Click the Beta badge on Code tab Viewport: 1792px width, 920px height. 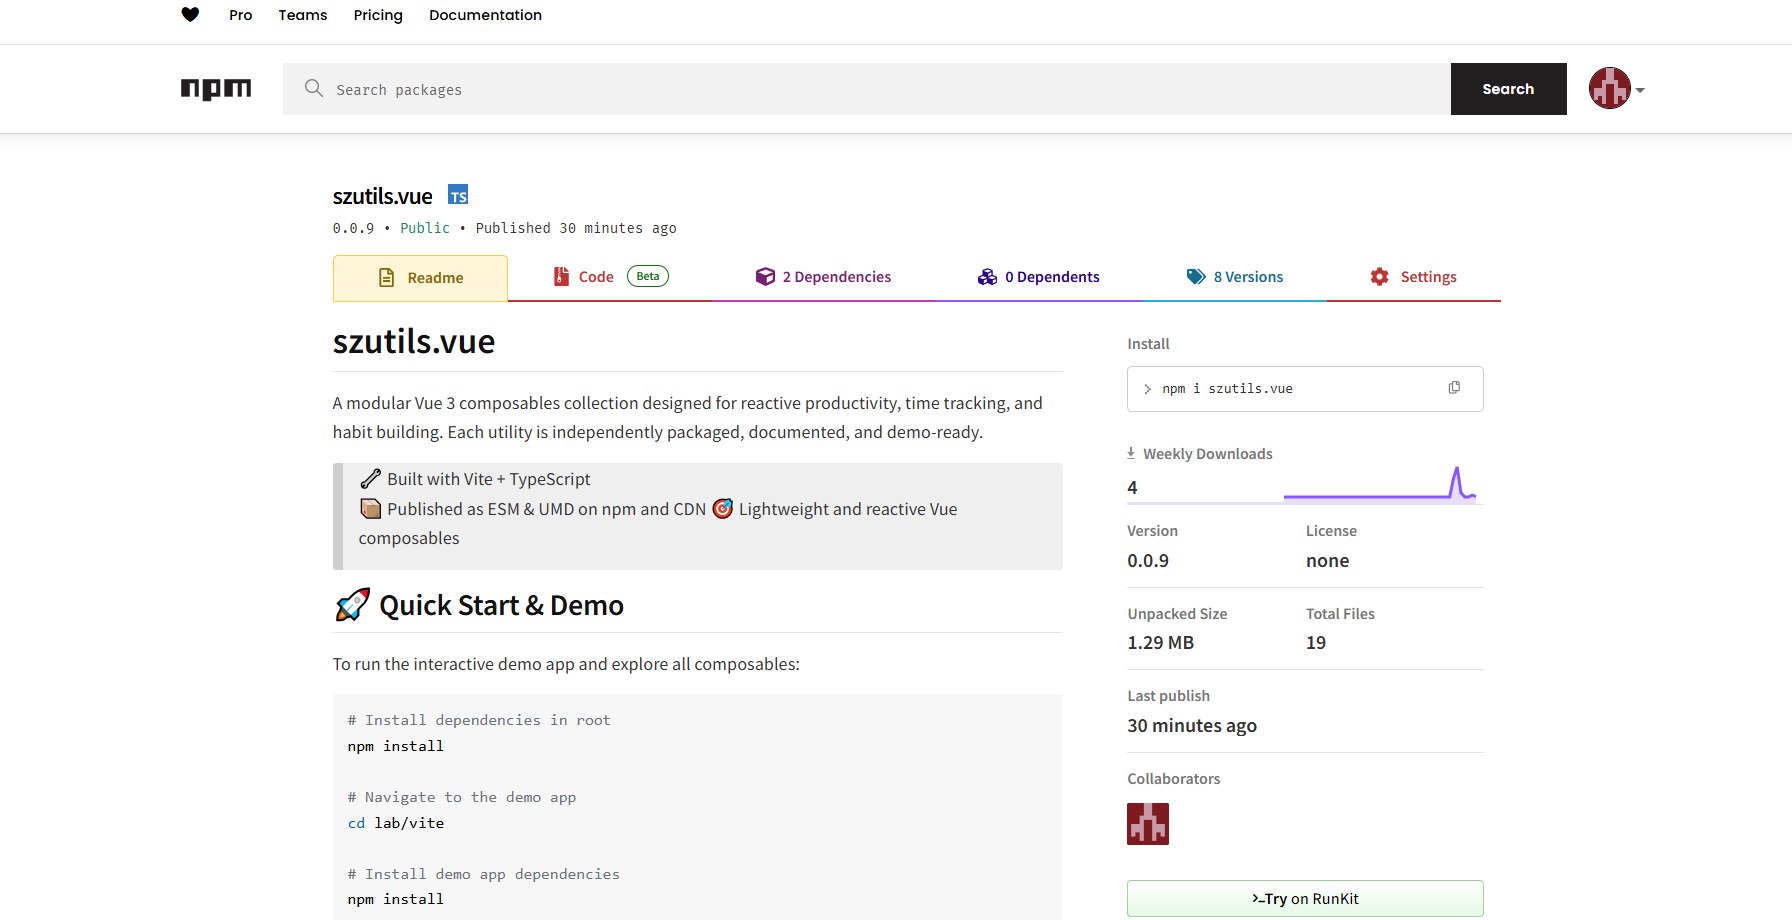648,276
